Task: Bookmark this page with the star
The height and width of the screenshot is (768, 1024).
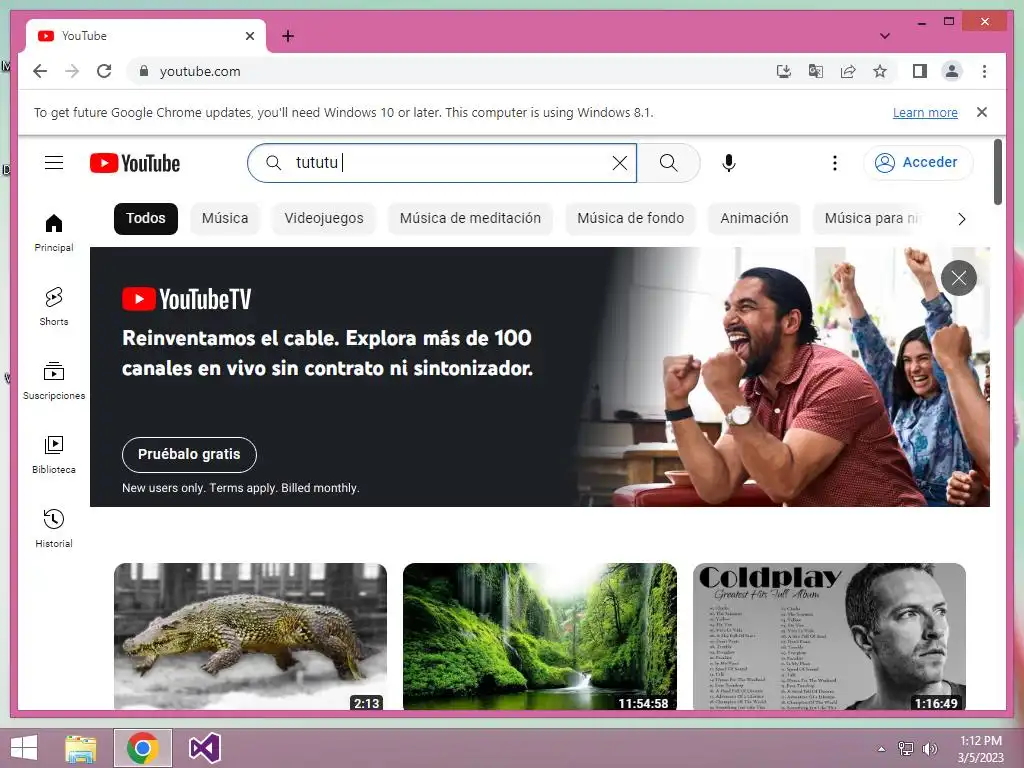Action: click(x=880, y=71)
